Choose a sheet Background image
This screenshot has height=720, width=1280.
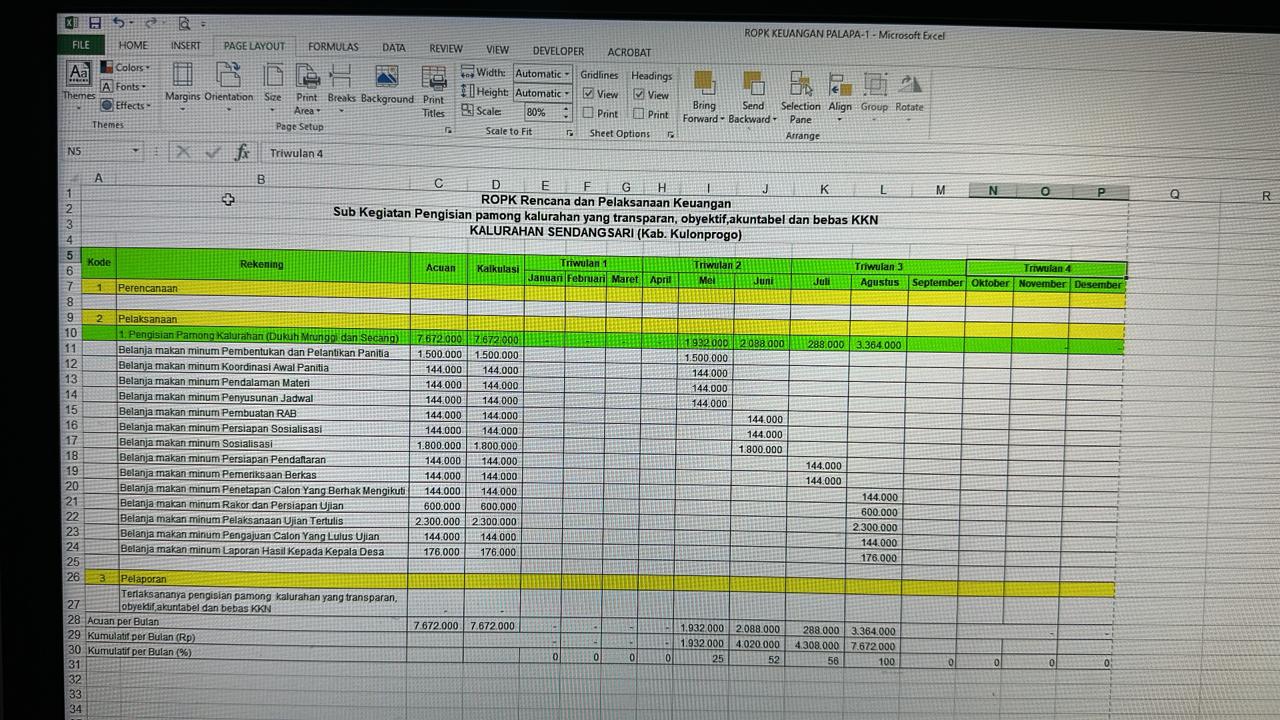pyautogui.click(x=387, y=84)
